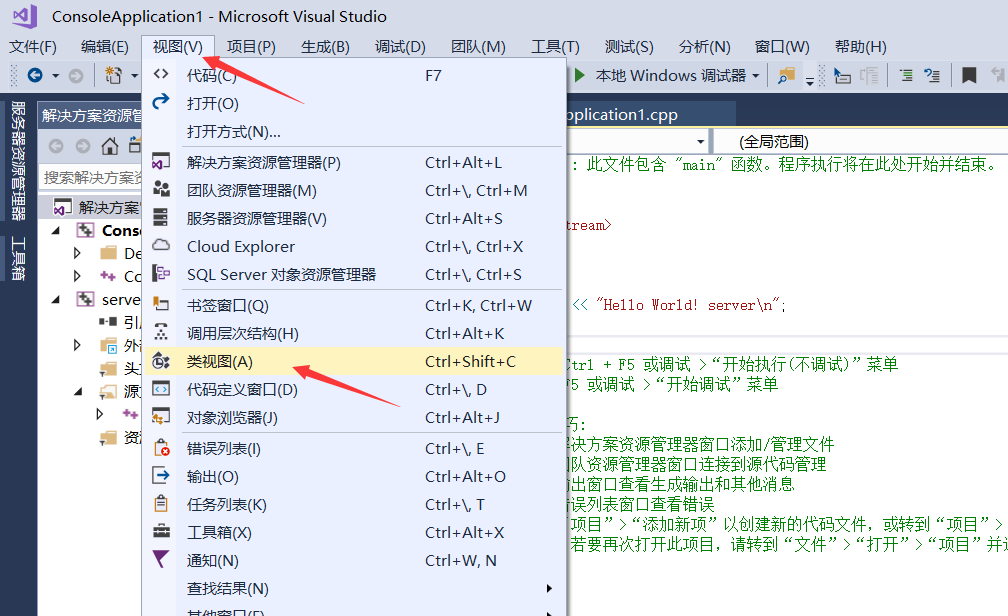
Task: Click the icon beside 书签窗口(Q)
Action: (x=161, y=303)
